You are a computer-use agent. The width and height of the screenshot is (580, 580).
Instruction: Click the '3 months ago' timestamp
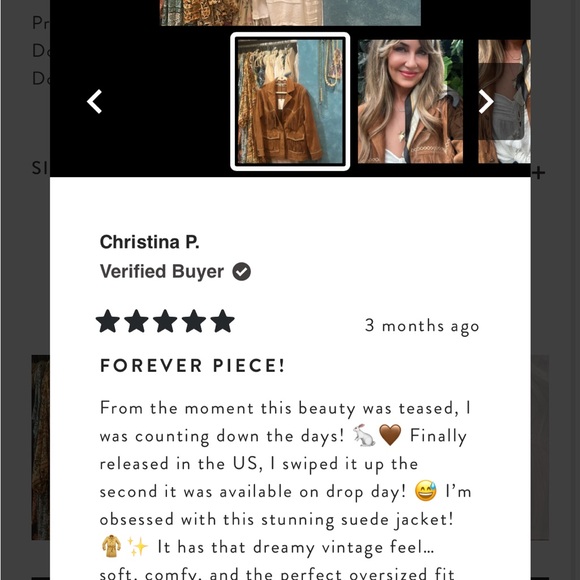pos(422,326)
